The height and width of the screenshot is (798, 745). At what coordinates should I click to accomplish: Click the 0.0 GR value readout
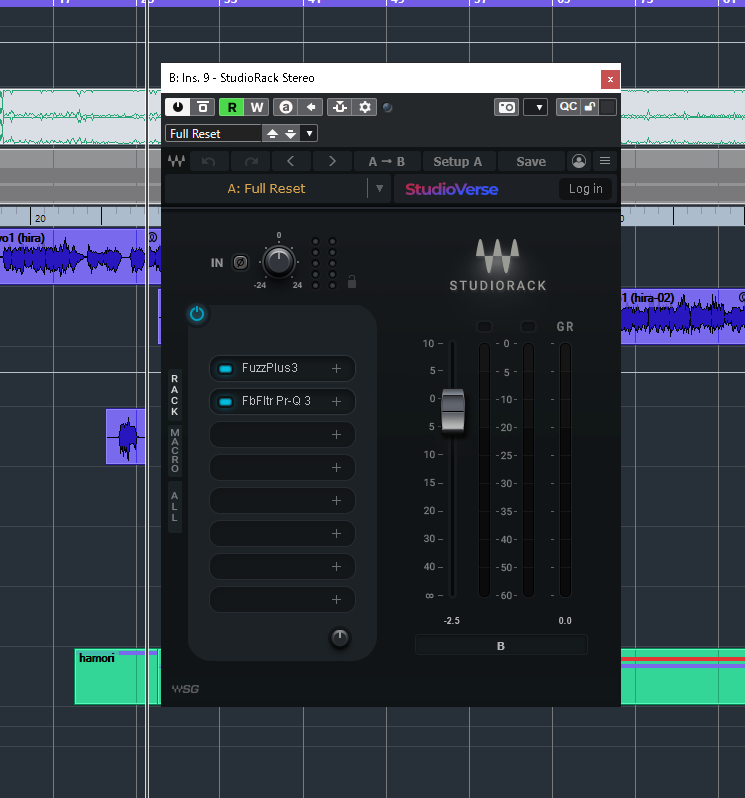coord(565,621)
